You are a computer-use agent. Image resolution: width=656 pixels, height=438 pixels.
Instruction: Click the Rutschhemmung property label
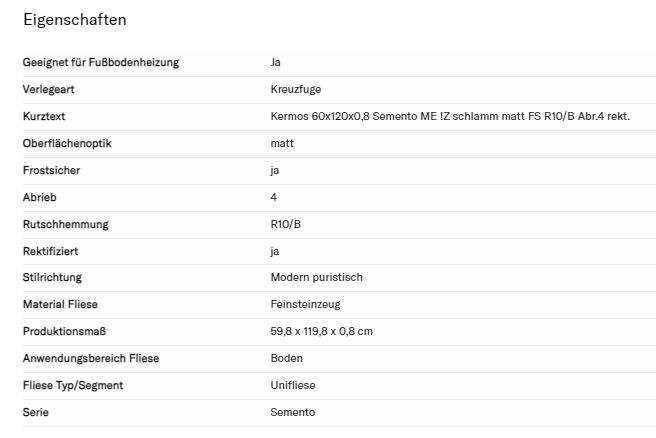tap(65, 225)
